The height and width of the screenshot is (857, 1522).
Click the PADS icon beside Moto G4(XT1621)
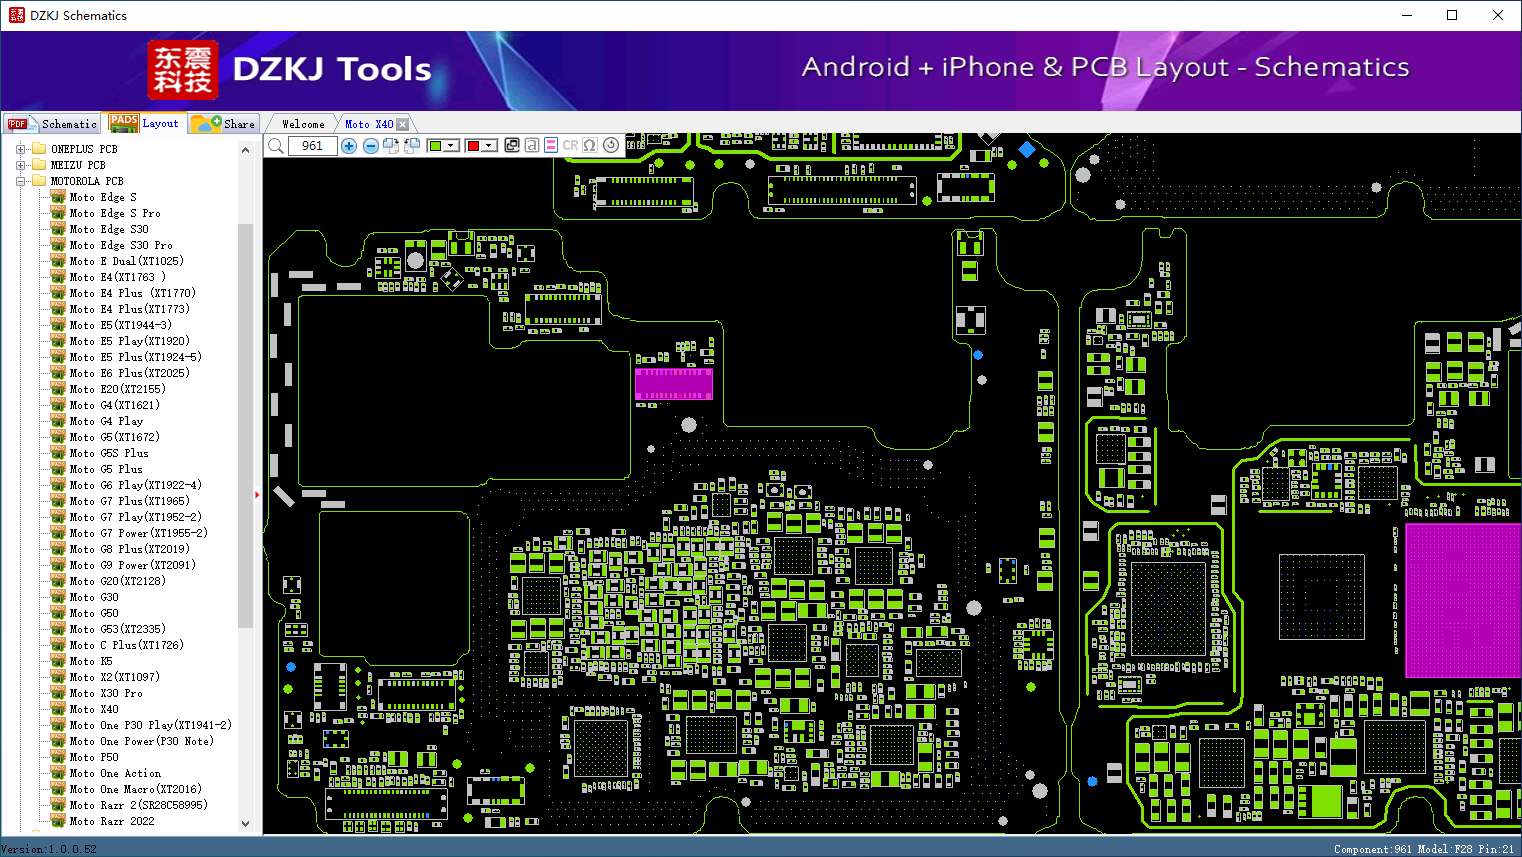pyautogui.click(x=58, y=405)
